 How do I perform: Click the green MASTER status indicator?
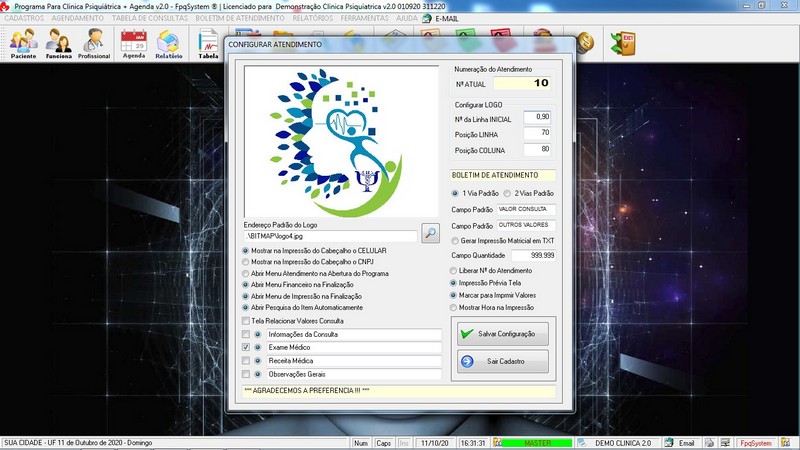click(x=538, y=443)
